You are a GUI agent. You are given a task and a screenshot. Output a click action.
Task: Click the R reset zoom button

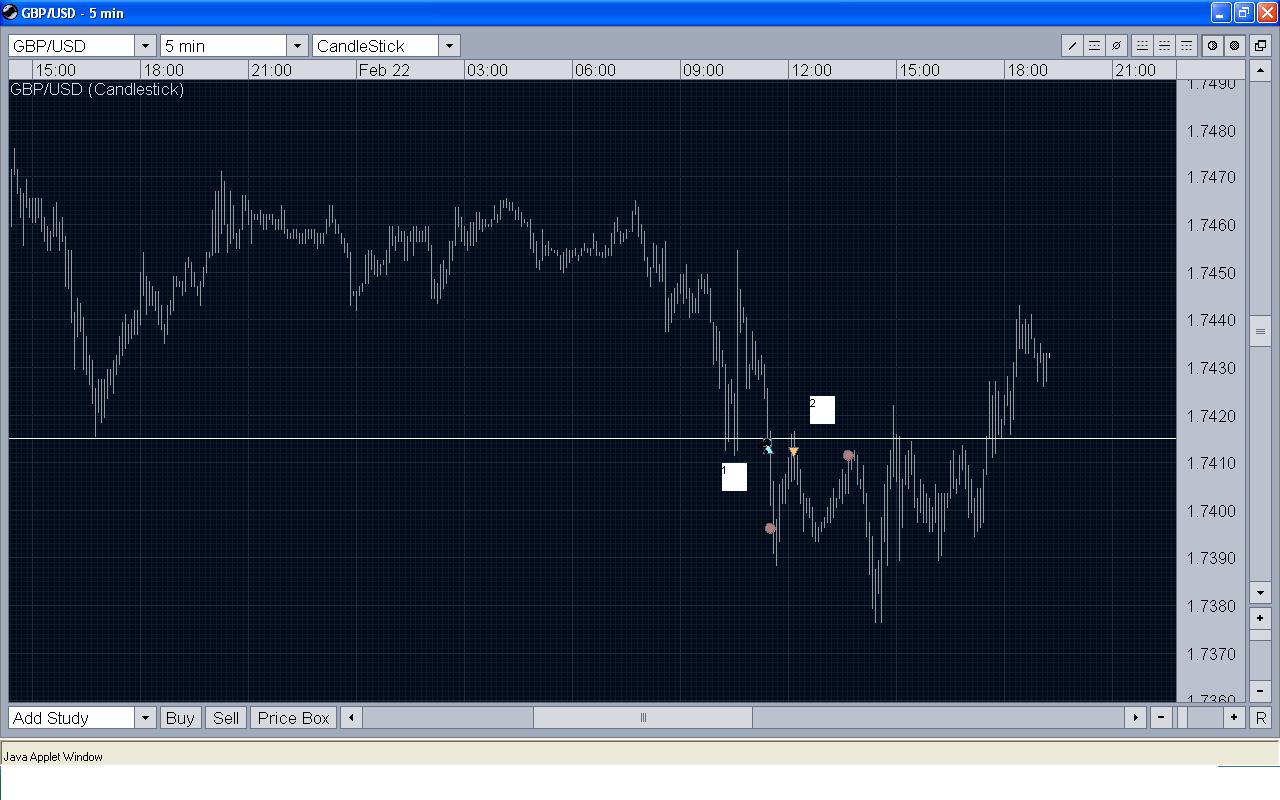(x=1260, y=718)
